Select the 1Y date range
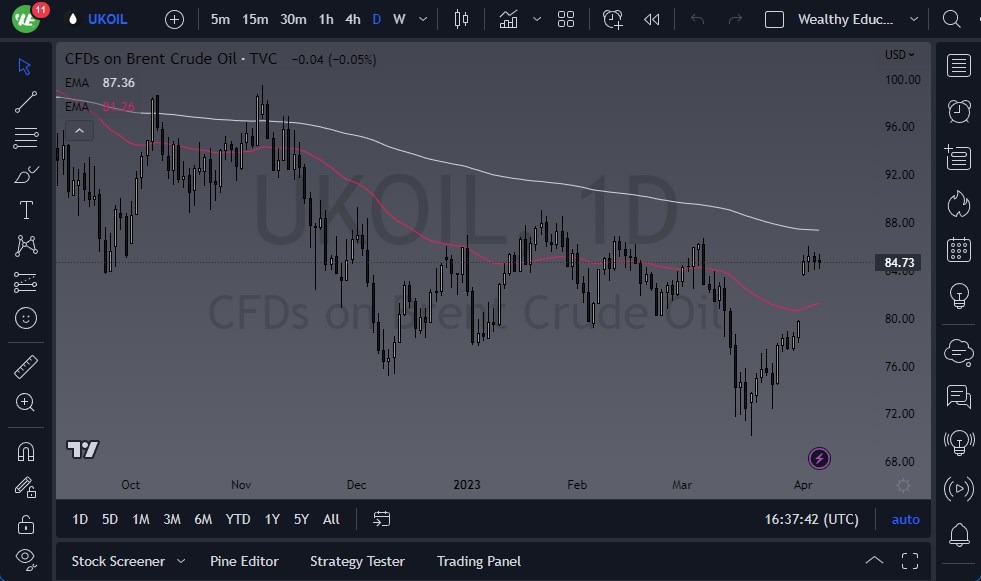The image size is (981, 581). (271, 519)
